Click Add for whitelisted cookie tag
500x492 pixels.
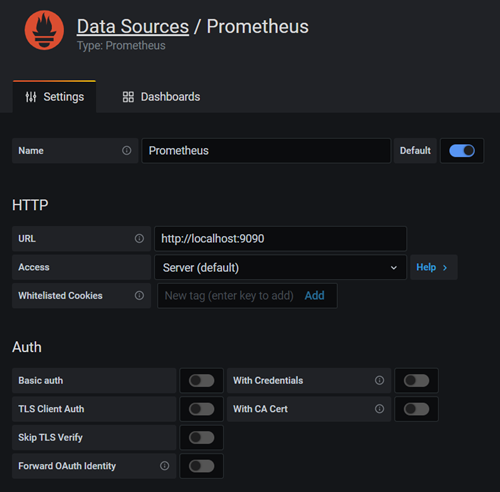(x=314, y=295)
